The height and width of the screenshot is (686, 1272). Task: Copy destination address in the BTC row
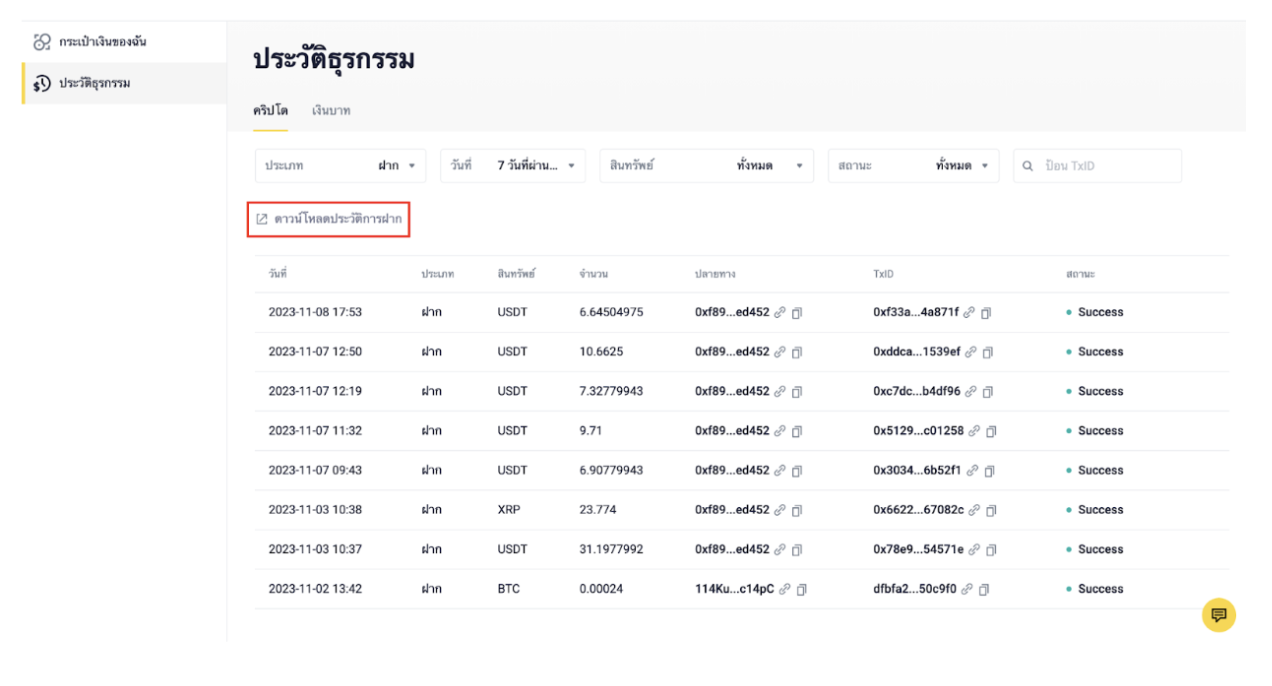point(801,590)
